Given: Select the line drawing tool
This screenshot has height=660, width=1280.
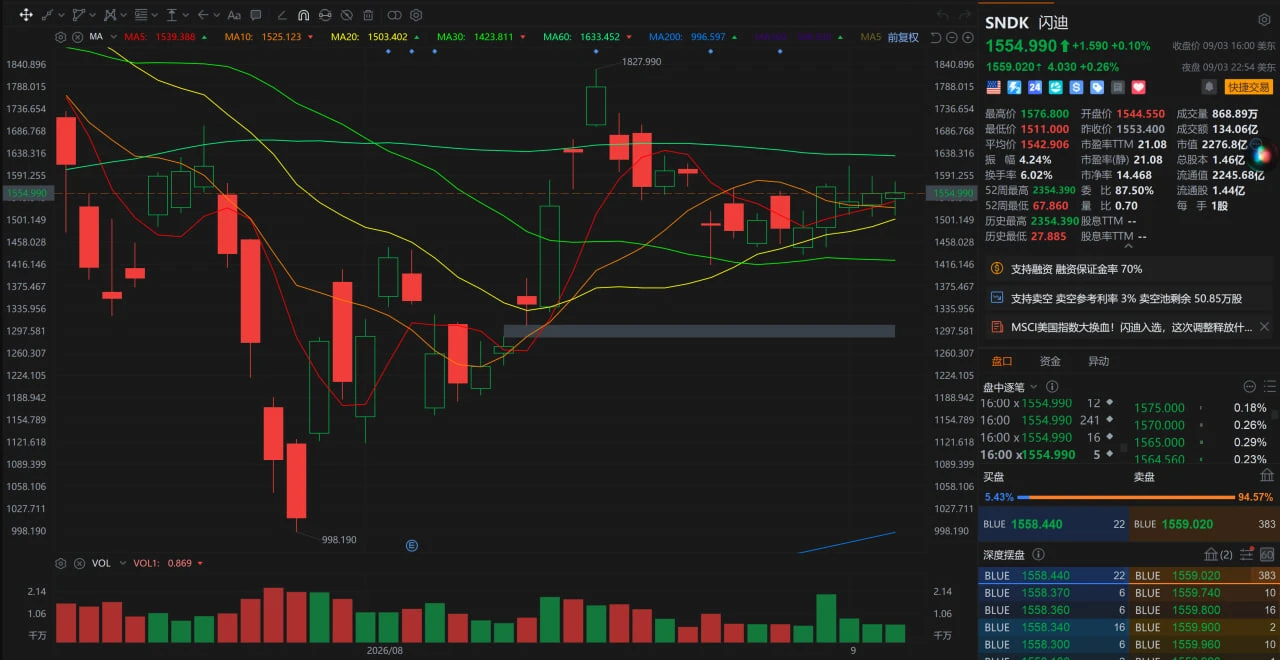Looking at the screenshot, I should (x=47, y=15).
